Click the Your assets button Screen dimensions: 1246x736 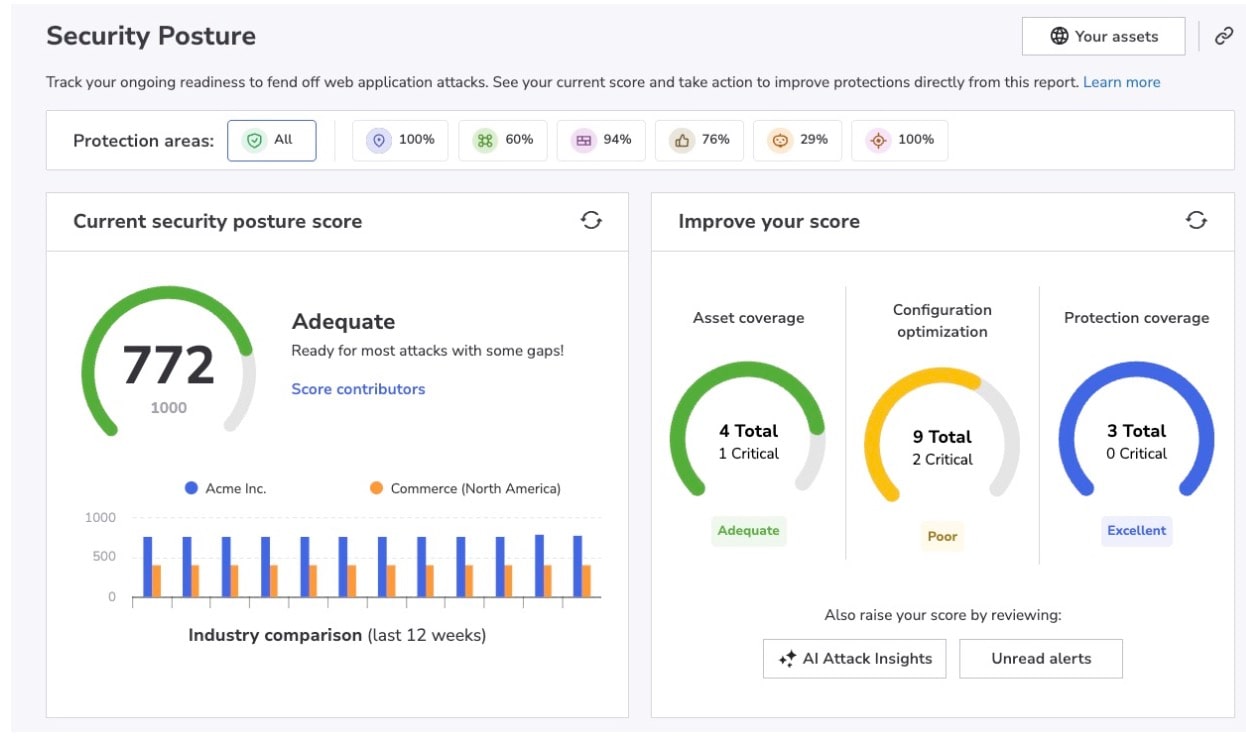(1103, 36)
